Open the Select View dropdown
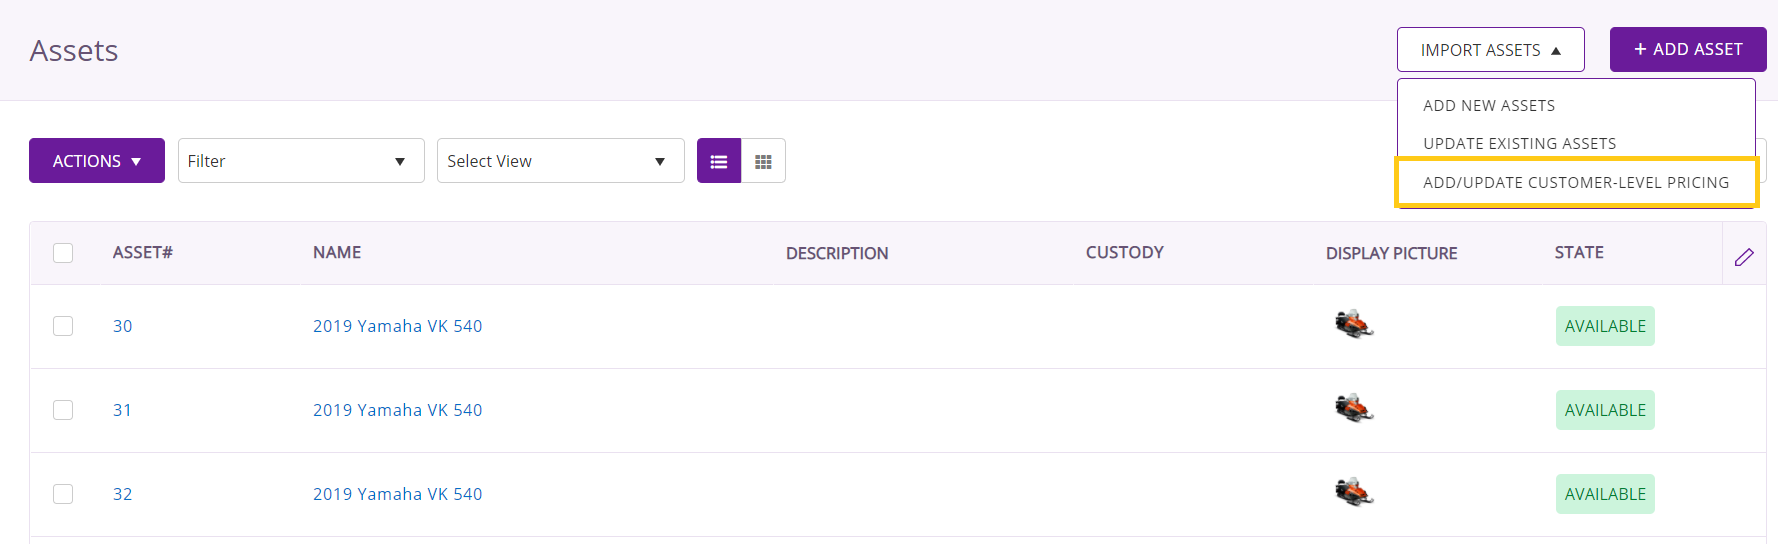The width and height of the screenshot is (1778, 544). coord(561,161)
